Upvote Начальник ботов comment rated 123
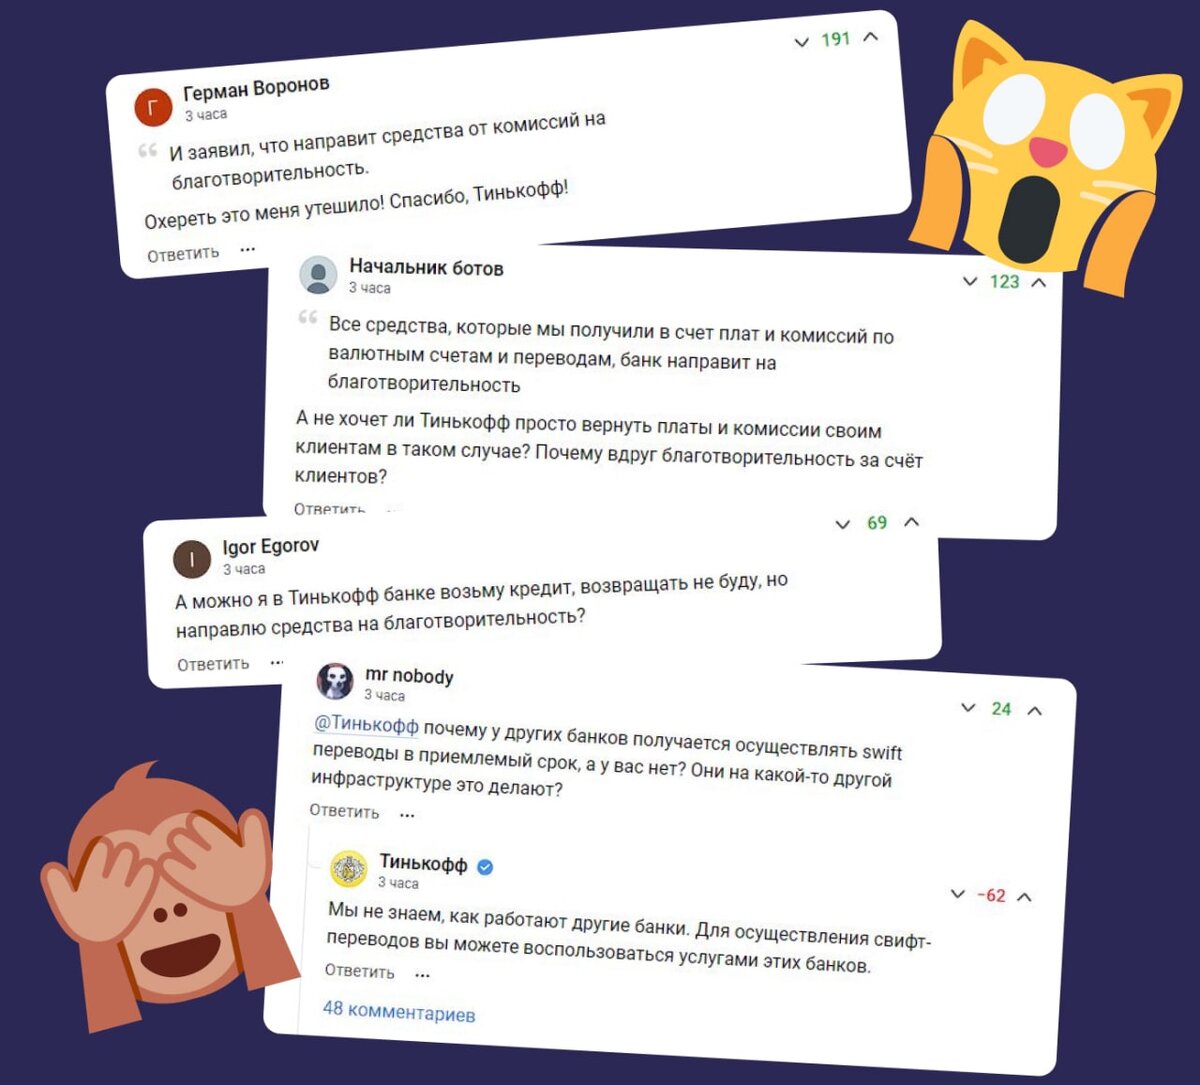The height and width of the screenshot is (1085, 1200). (x=1039, y=282)
